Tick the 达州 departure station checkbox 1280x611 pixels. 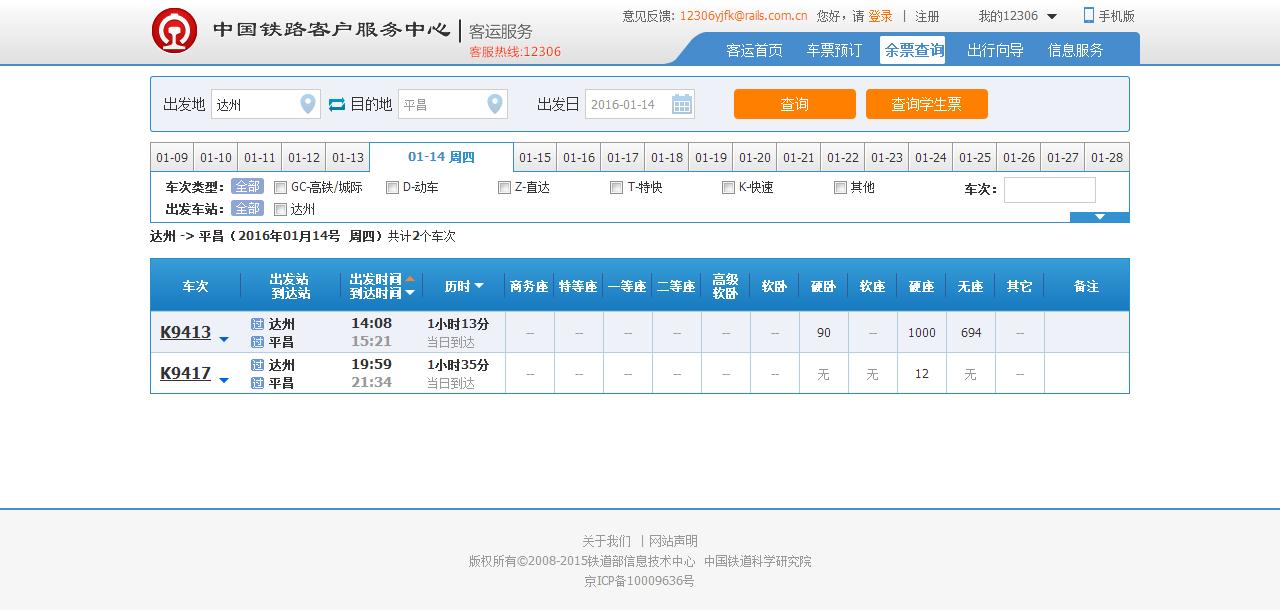(281, 210)
